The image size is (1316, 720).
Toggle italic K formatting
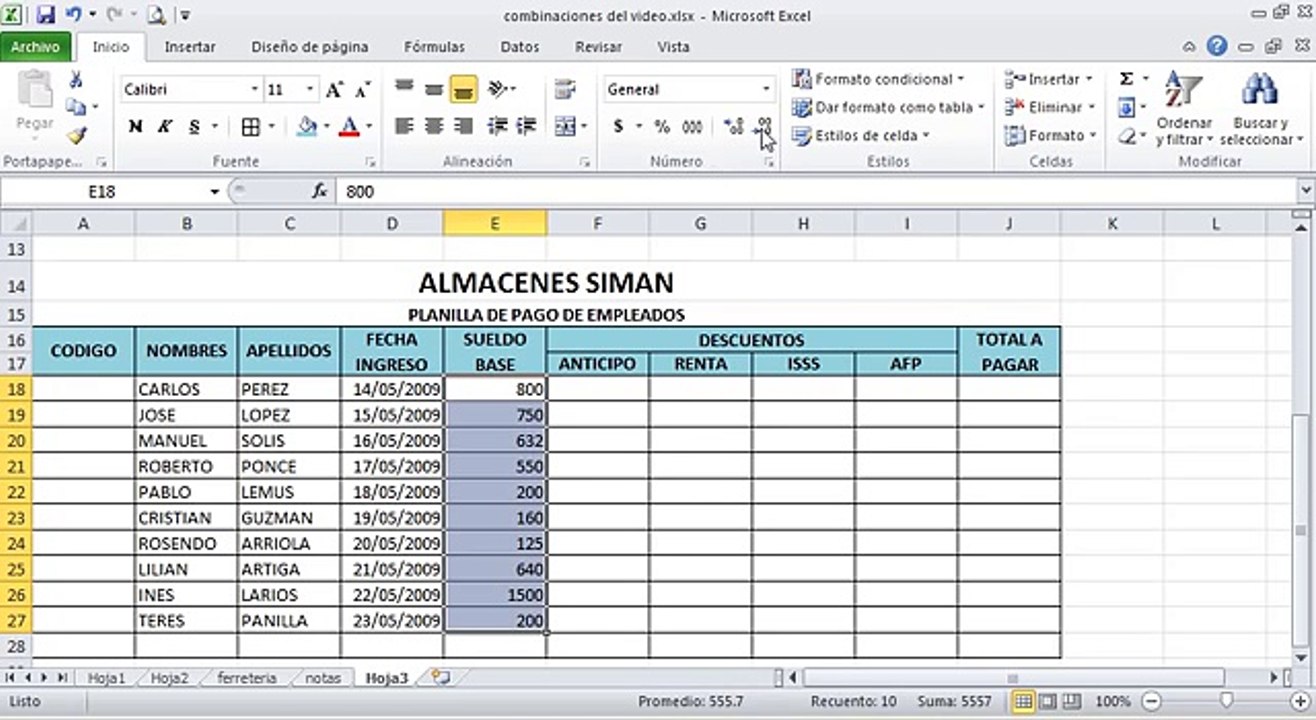(x=164, y=127)
